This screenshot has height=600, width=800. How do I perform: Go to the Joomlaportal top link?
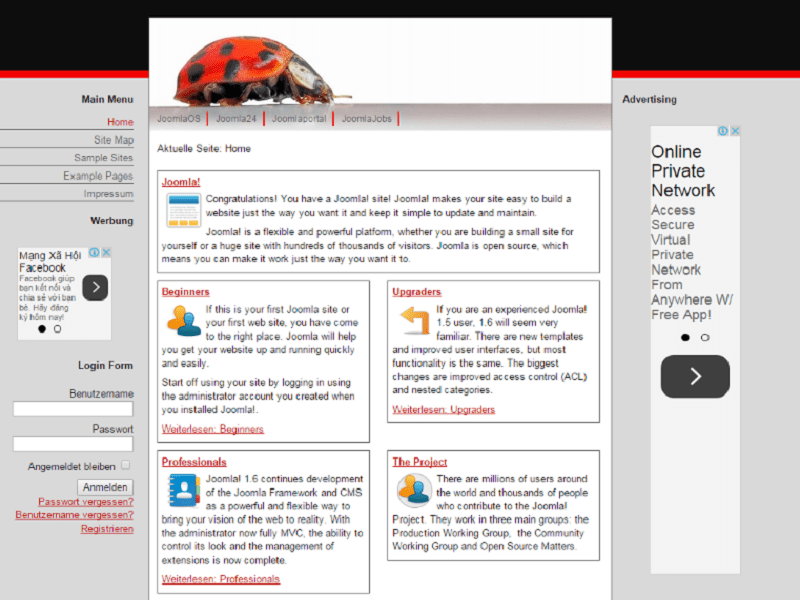pos(298,119)
